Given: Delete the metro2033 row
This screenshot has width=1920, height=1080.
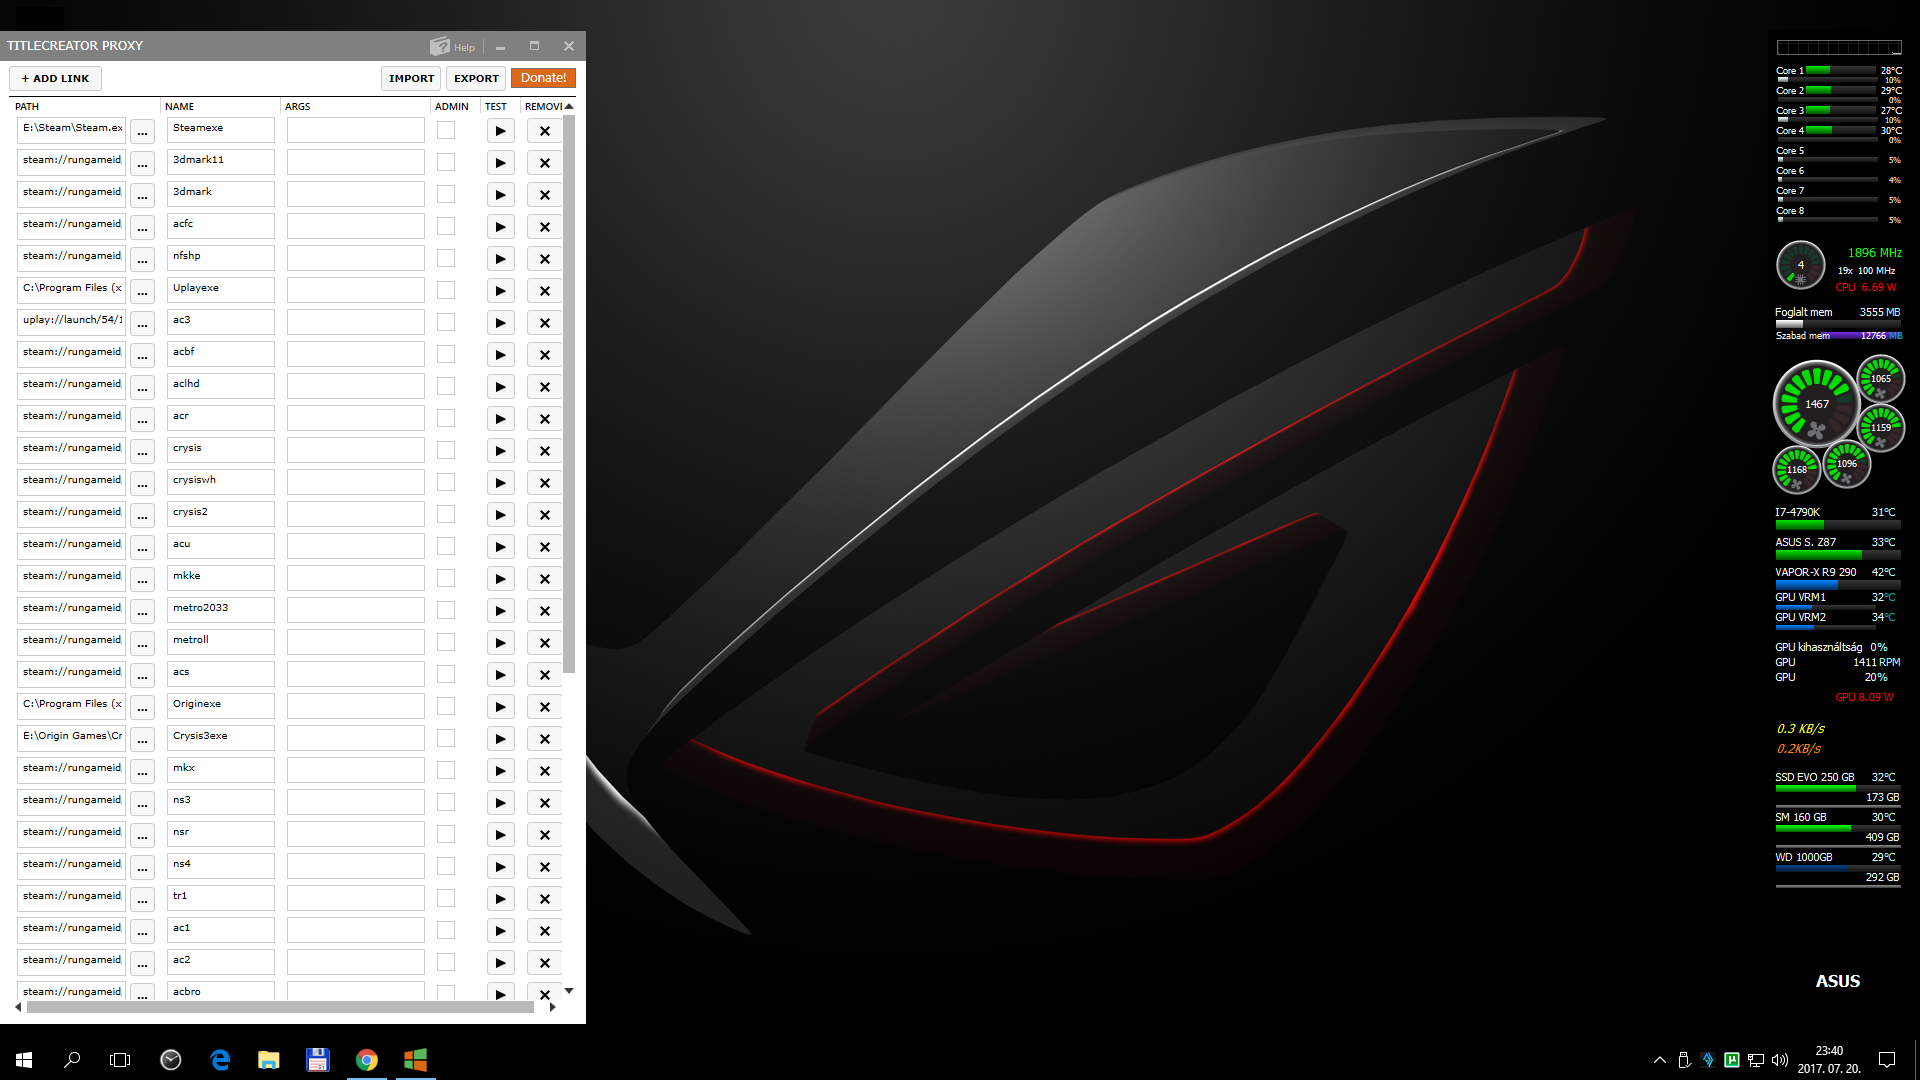Looking at the screenshot, I should tap(545, 611).
